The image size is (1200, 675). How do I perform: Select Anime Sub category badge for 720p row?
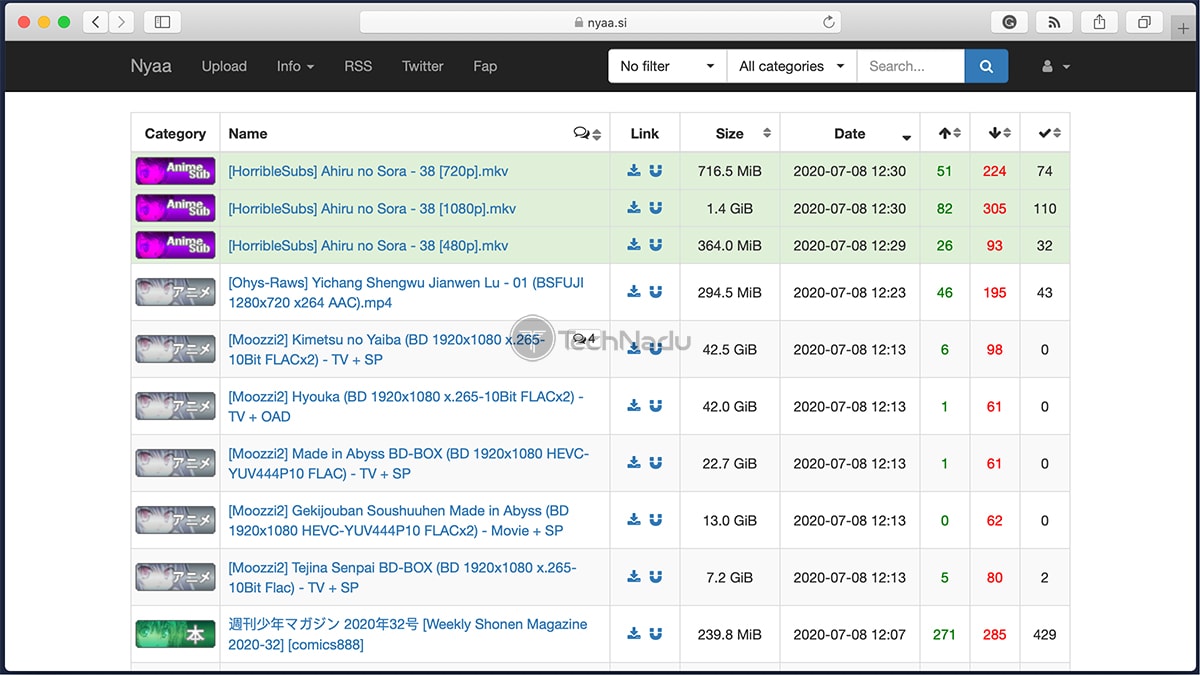175,171
